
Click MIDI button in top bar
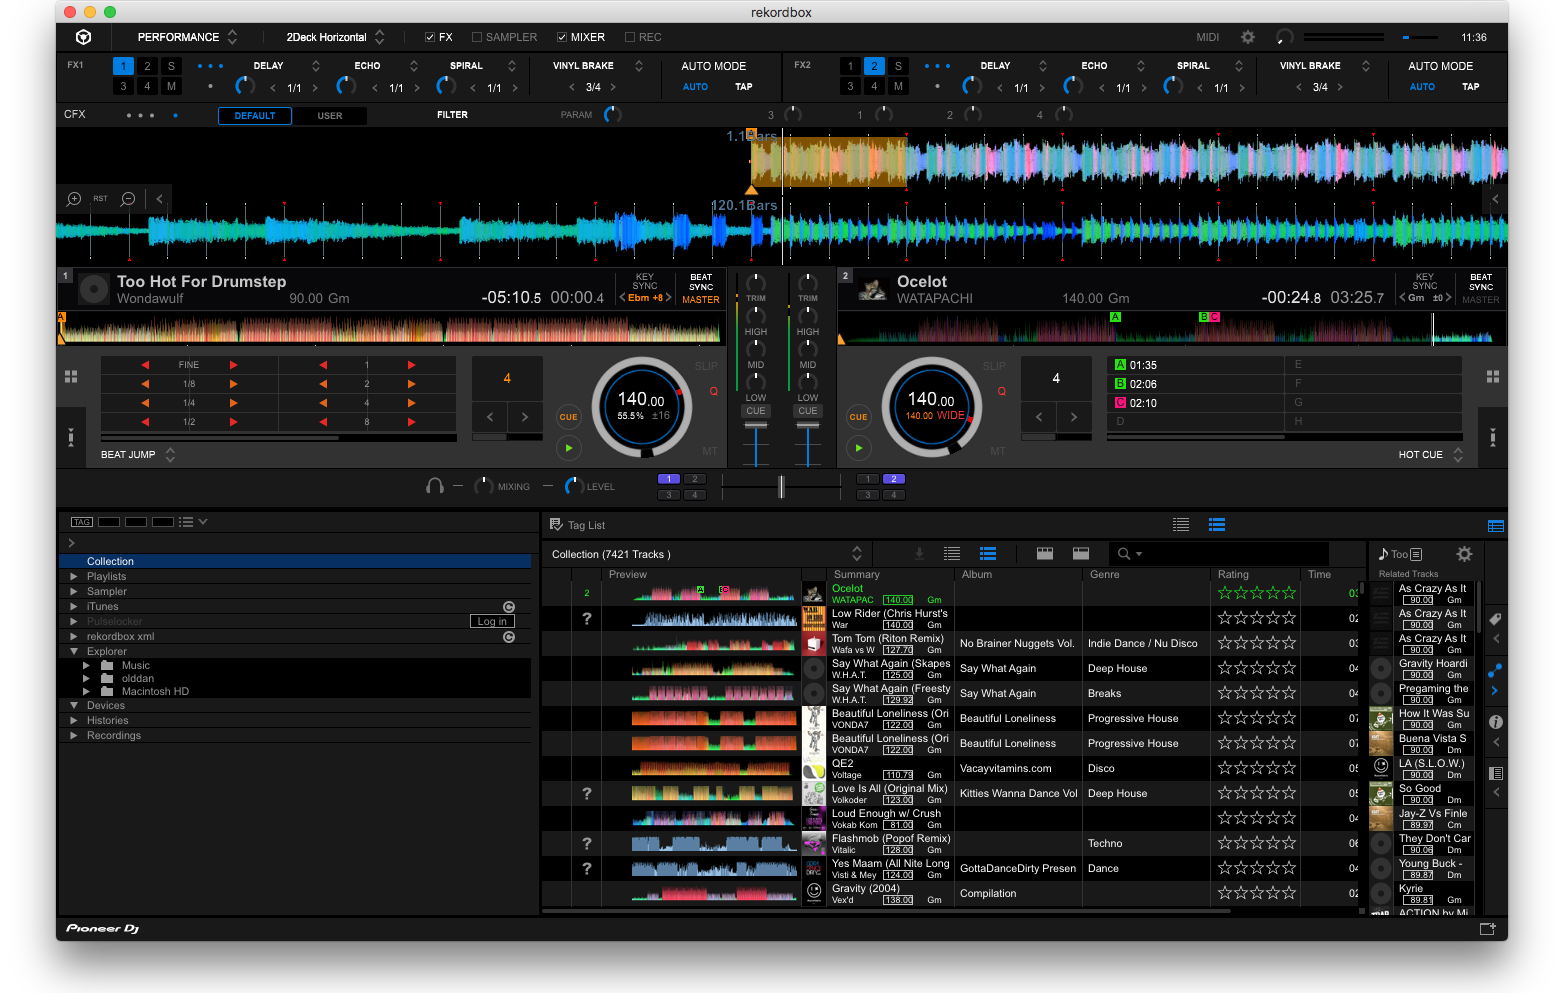point(1208,37)
